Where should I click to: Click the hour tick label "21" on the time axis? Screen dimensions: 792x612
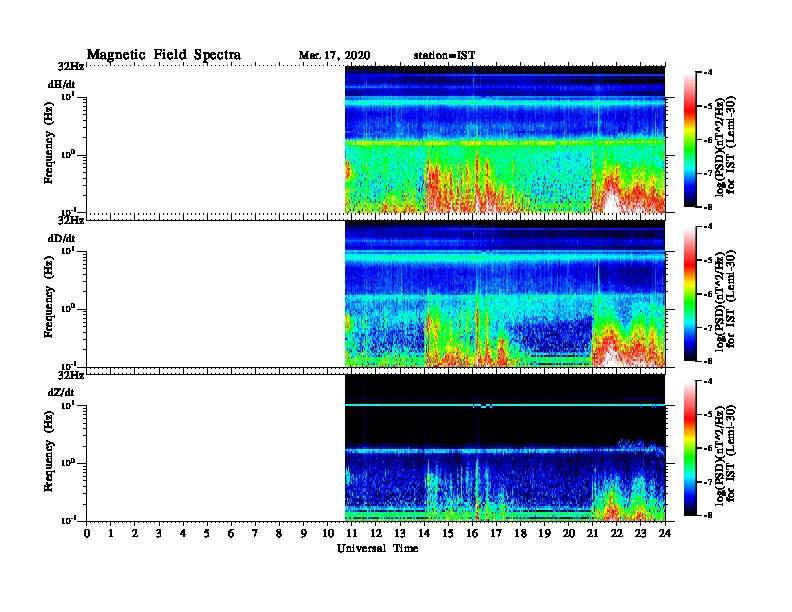coord(592,534)
